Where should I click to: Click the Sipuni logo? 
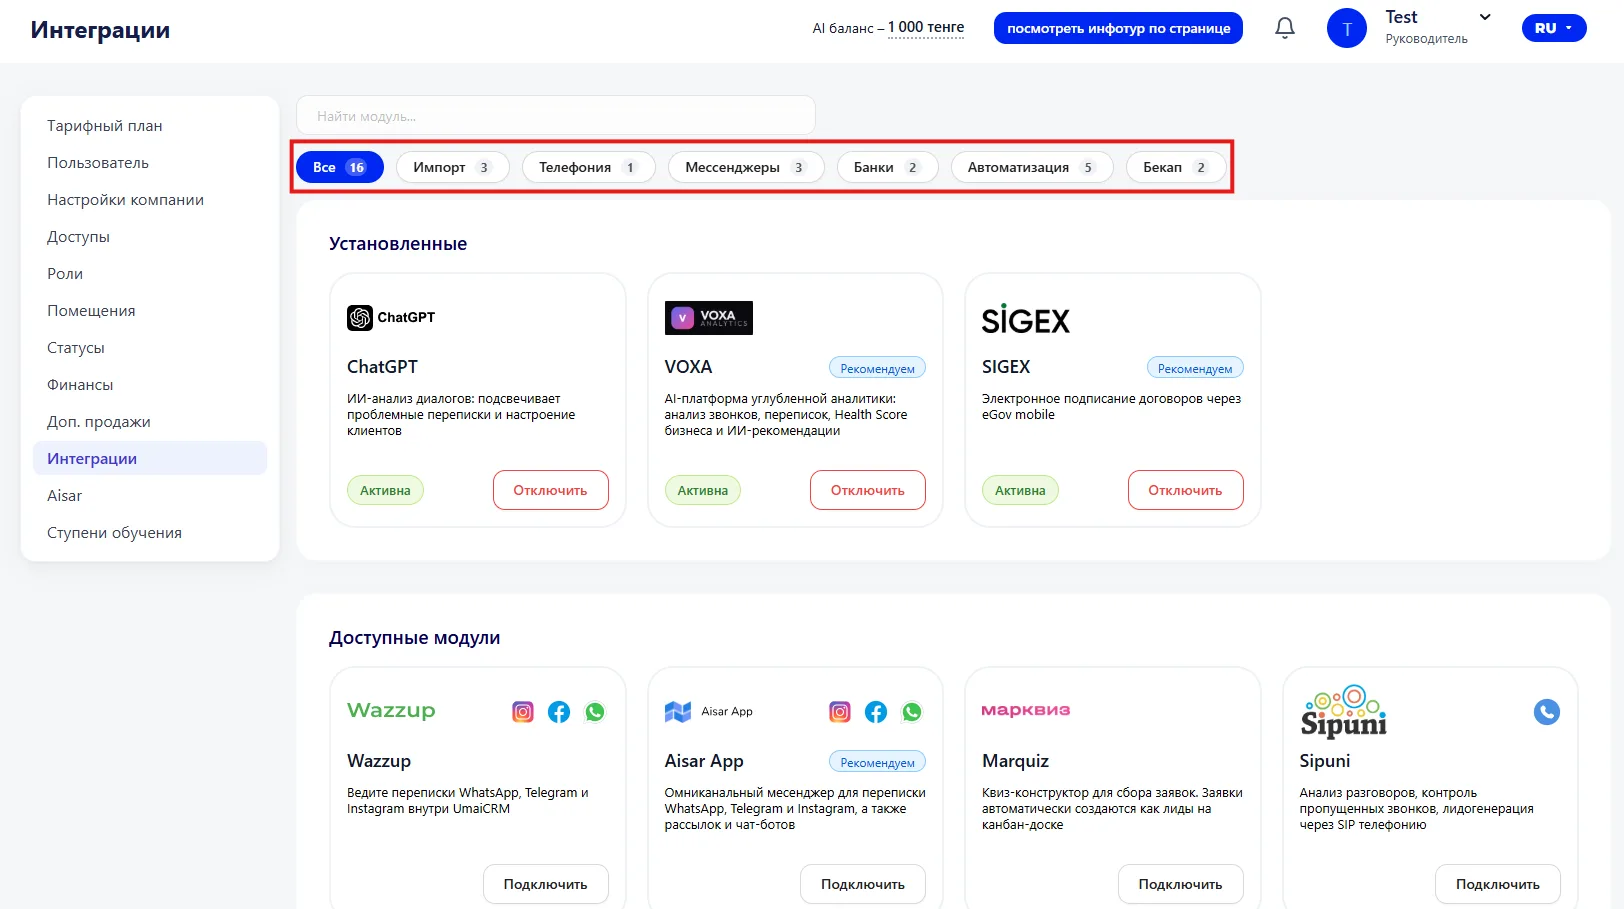click(1343, 711)
